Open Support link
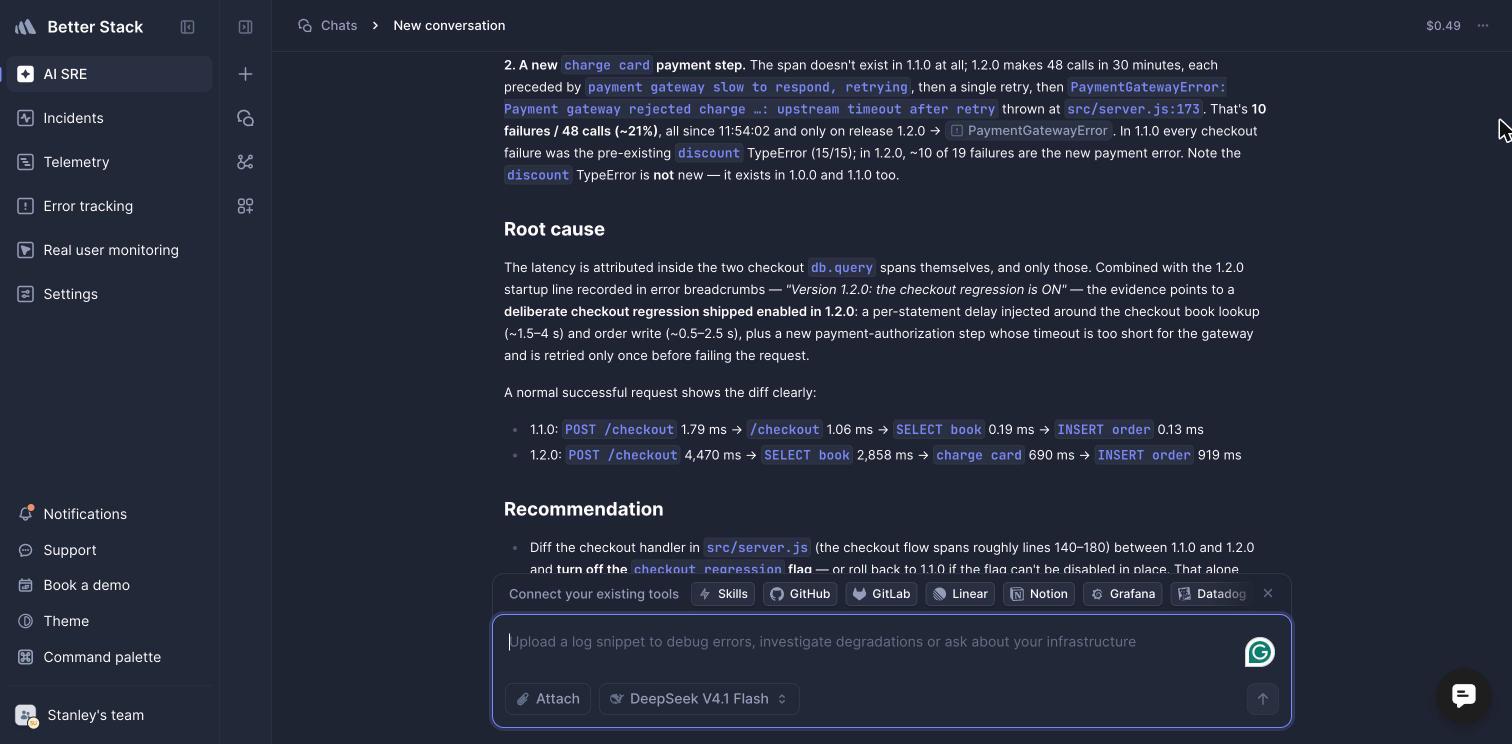This screenshot has height=744, width=1512. (109, 550)
